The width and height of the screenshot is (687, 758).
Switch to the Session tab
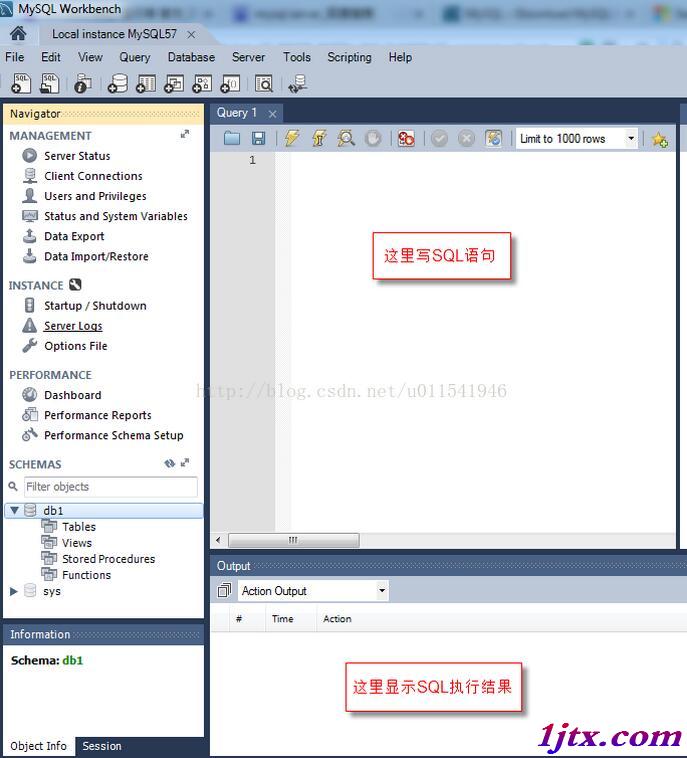102,746
